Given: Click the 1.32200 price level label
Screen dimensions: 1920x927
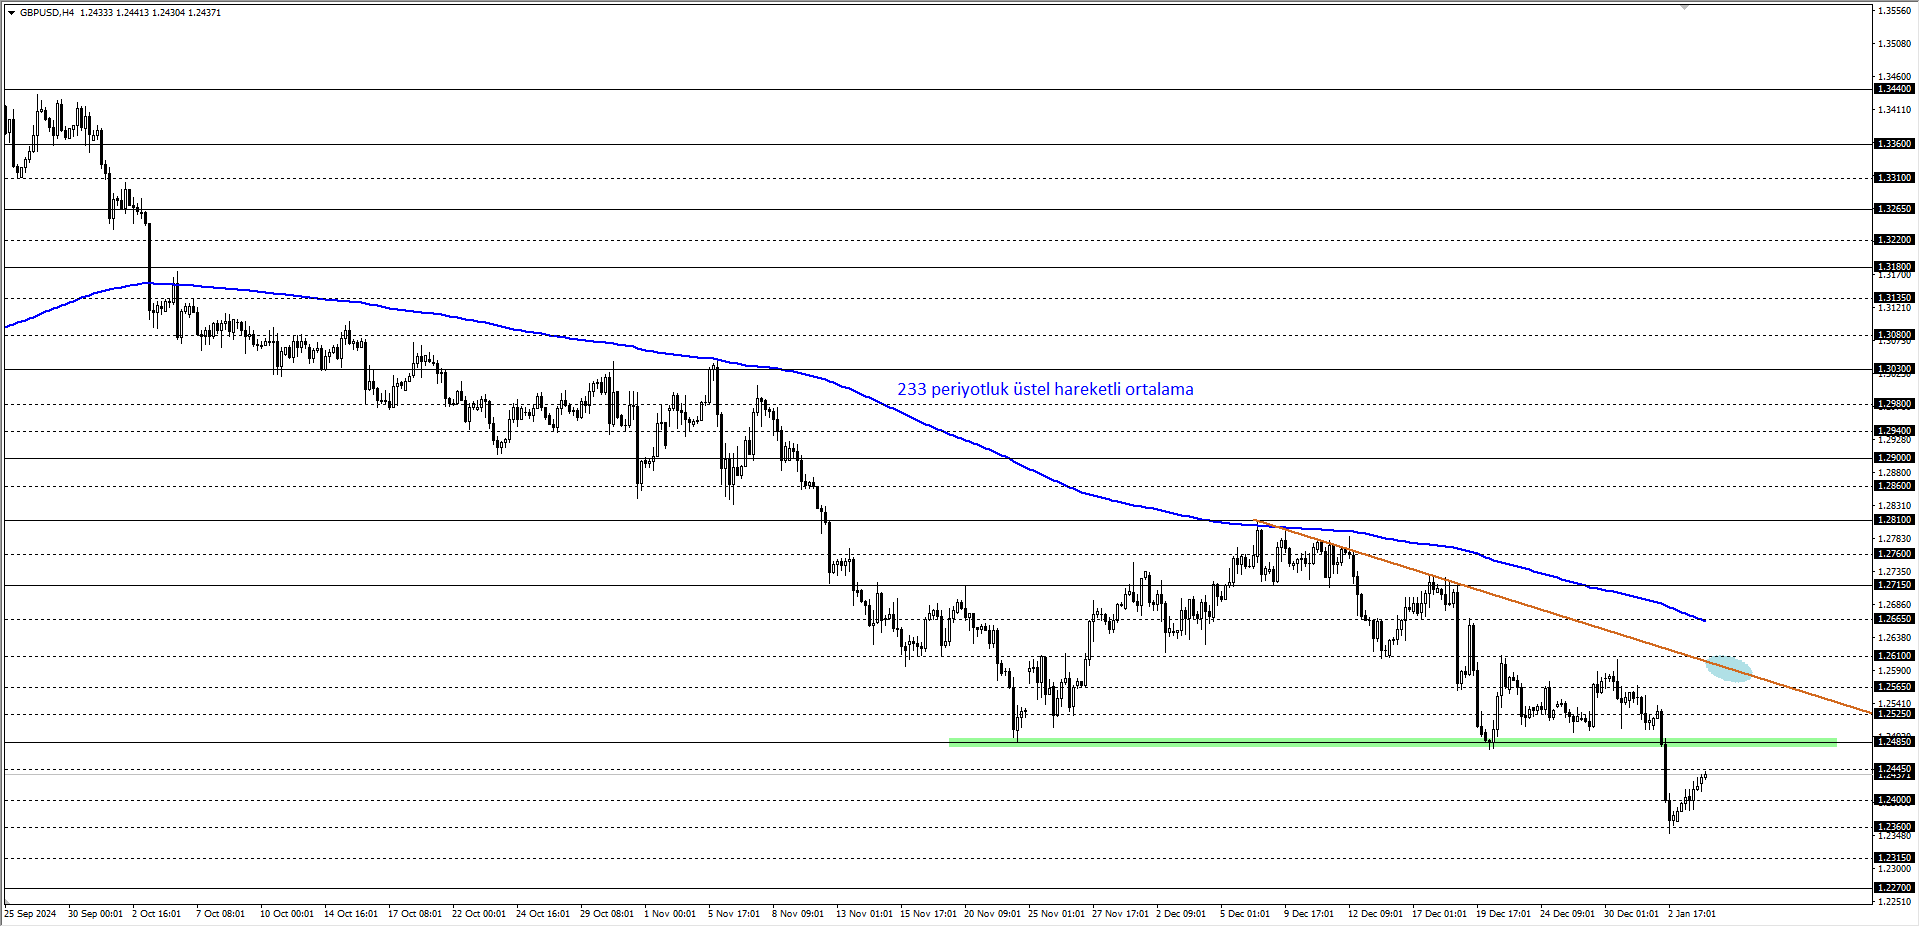Looking at the screenshot, I should click(x=1894, y=240).
